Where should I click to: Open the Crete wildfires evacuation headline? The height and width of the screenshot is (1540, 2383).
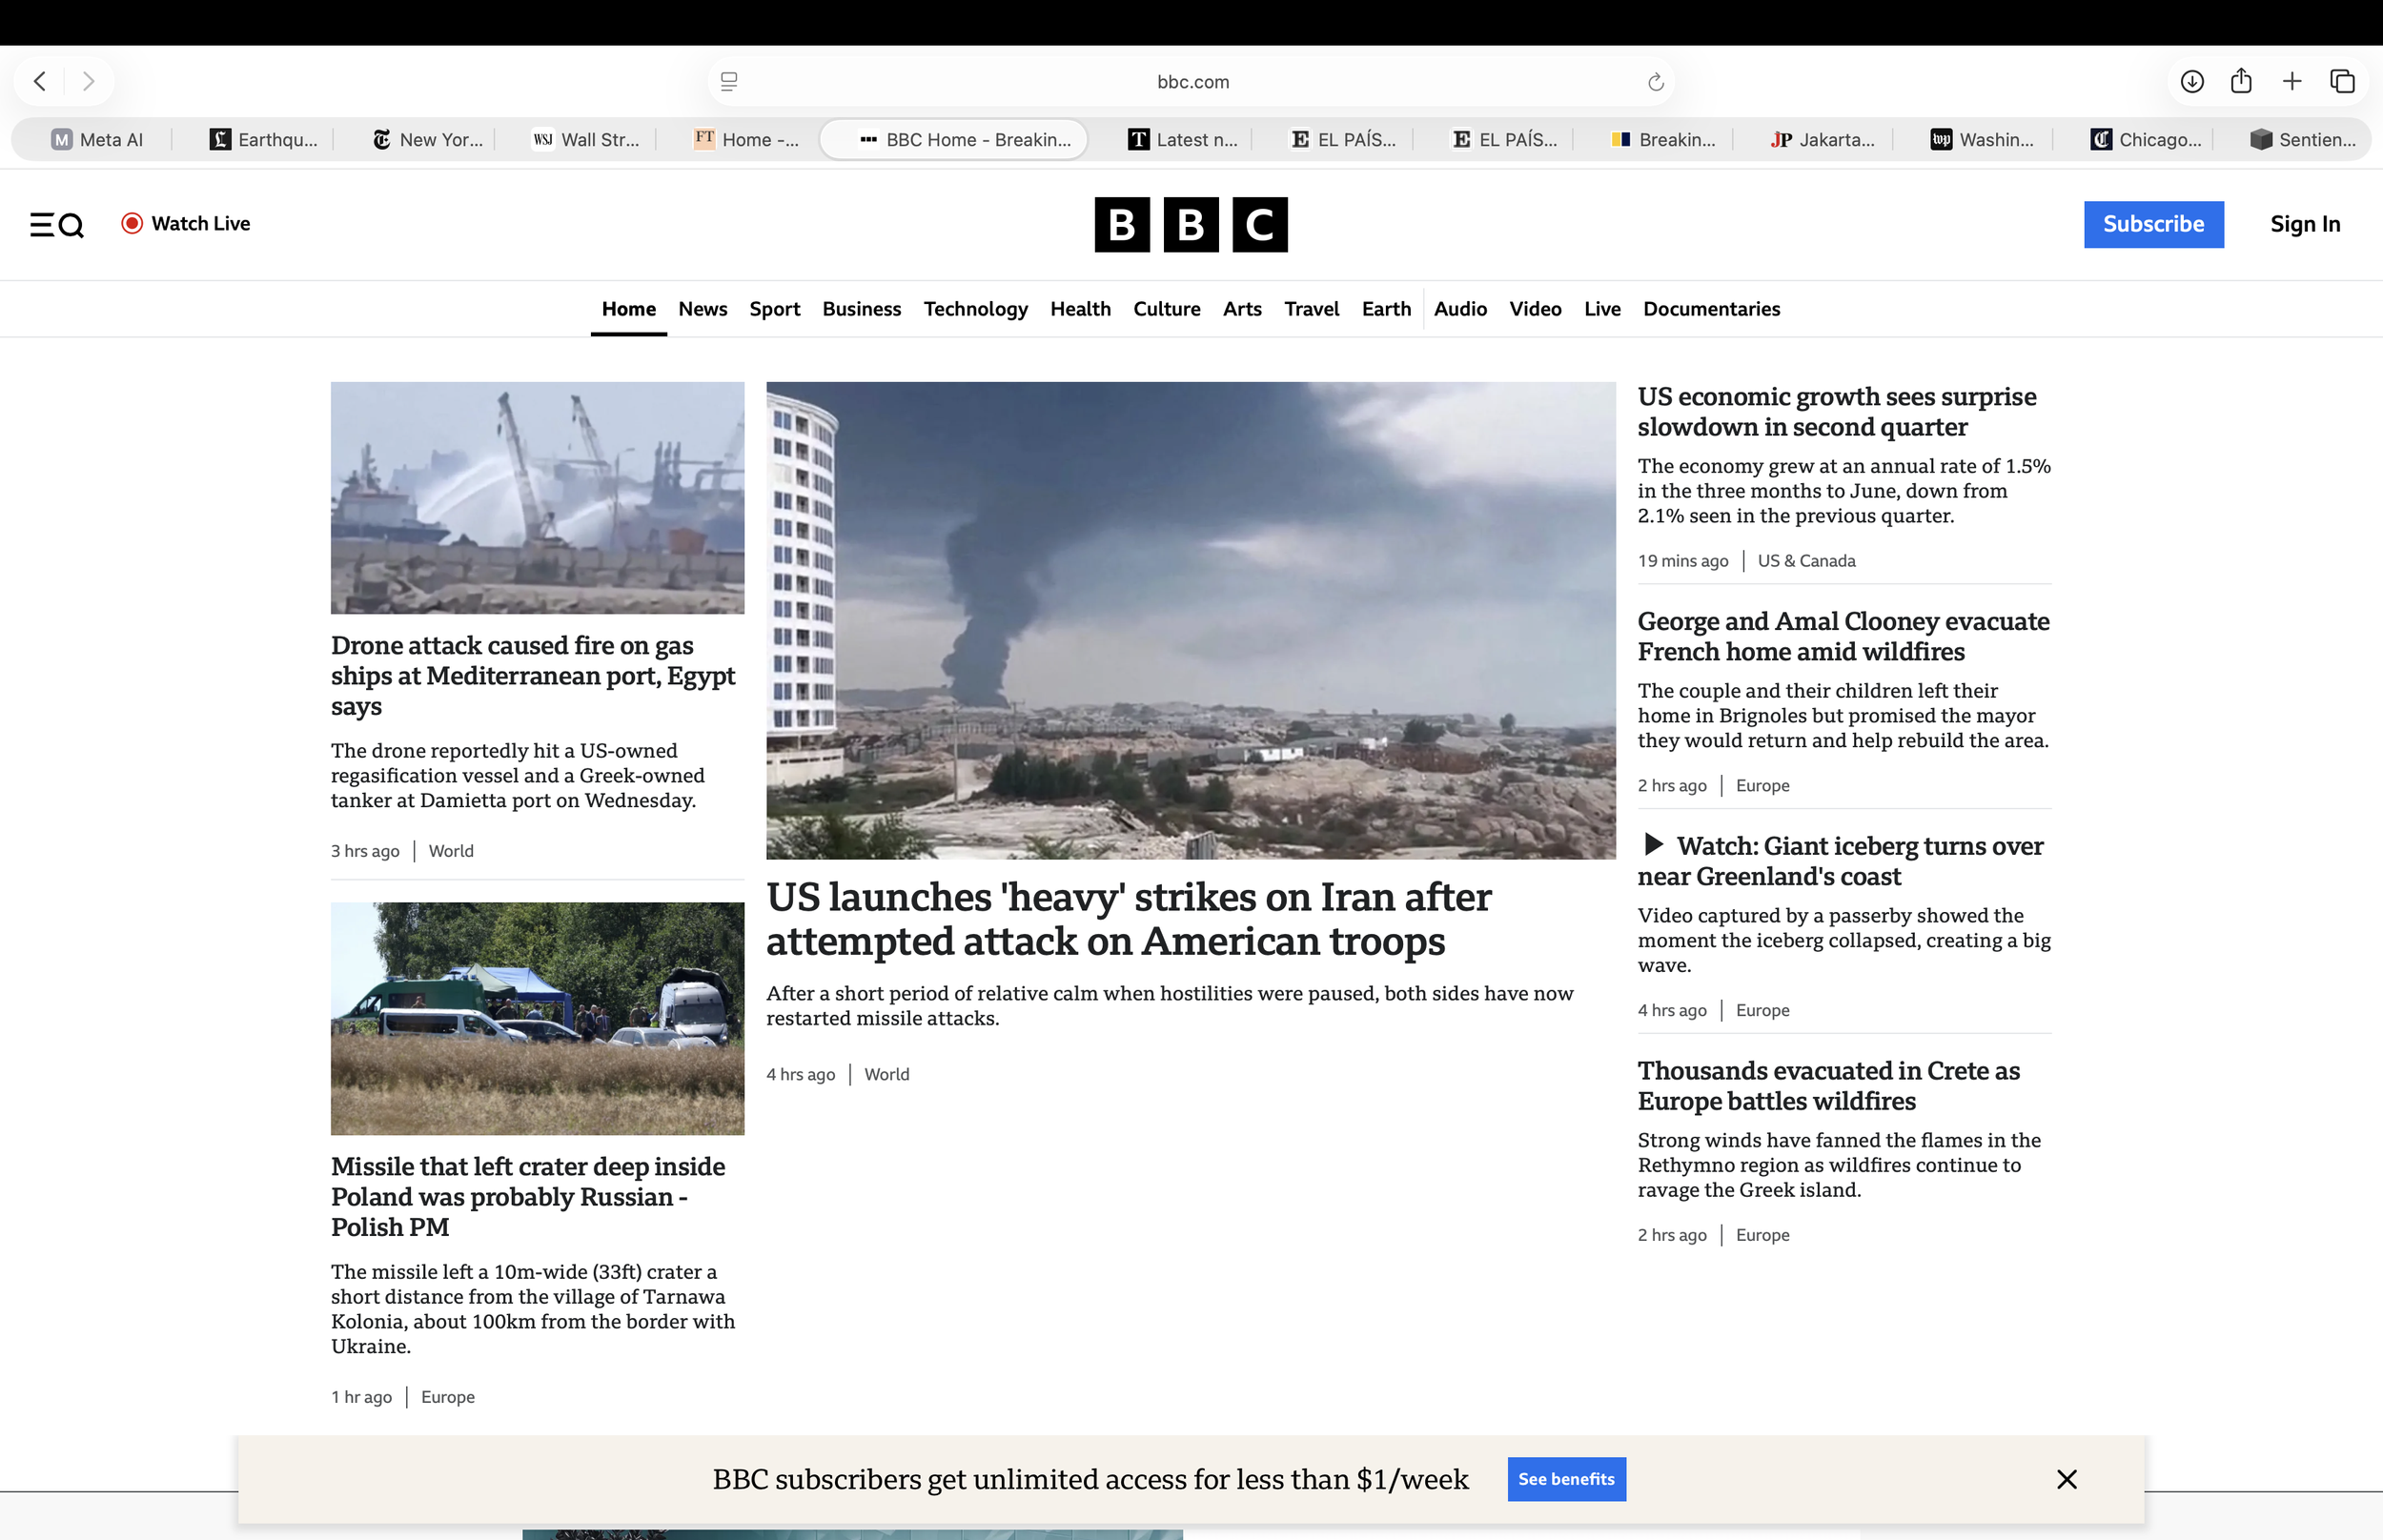tap(1828, 1086)
